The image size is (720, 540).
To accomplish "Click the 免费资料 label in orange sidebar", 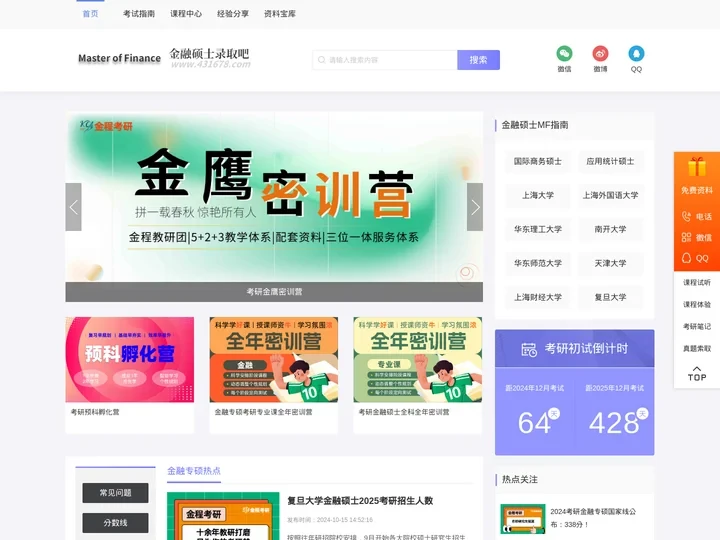I will click(x=697, y=190).
